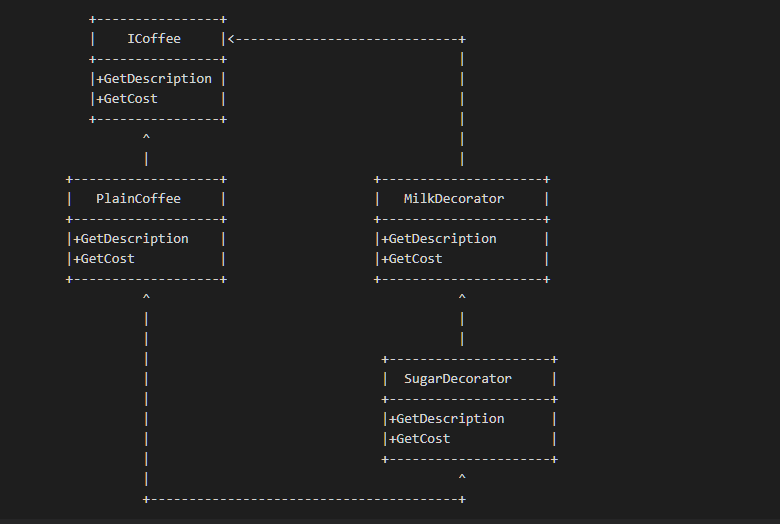Click the caret arrow beneath the PlainCoffee box

coord(146,297)
